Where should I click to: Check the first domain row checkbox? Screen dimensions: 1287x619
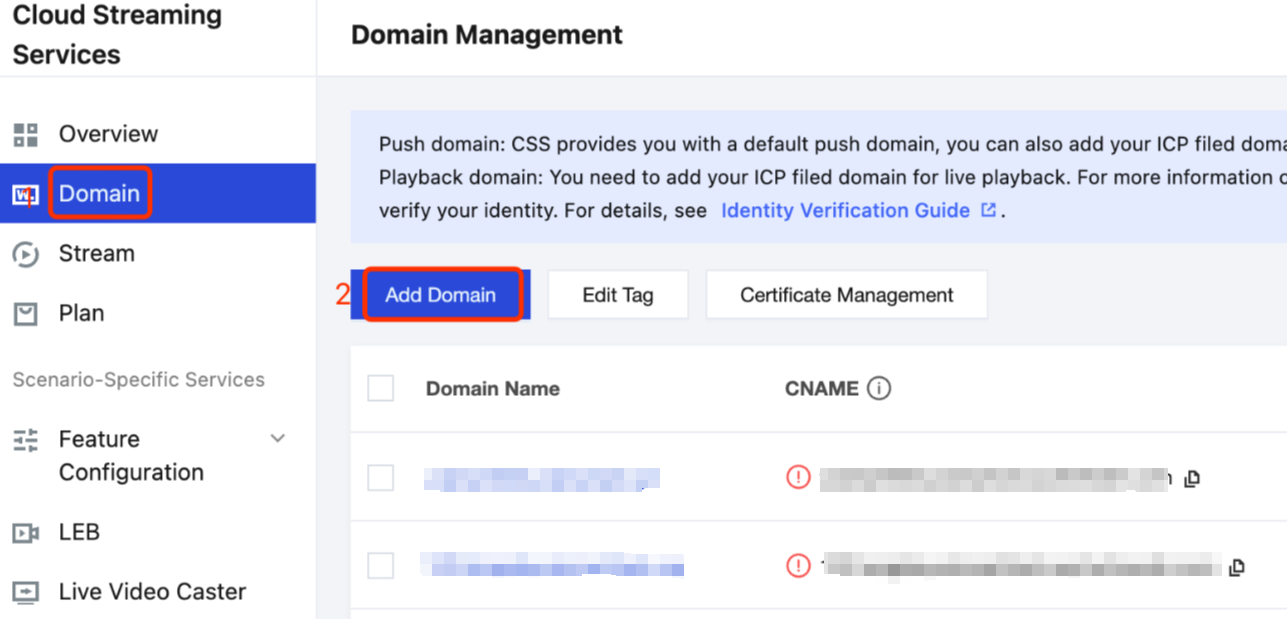(x=381, y=478)
